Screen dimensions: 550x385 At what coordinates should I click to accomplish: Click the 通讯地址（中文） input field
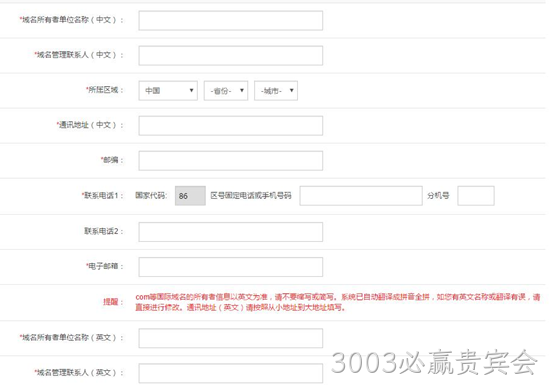[230, 126]
